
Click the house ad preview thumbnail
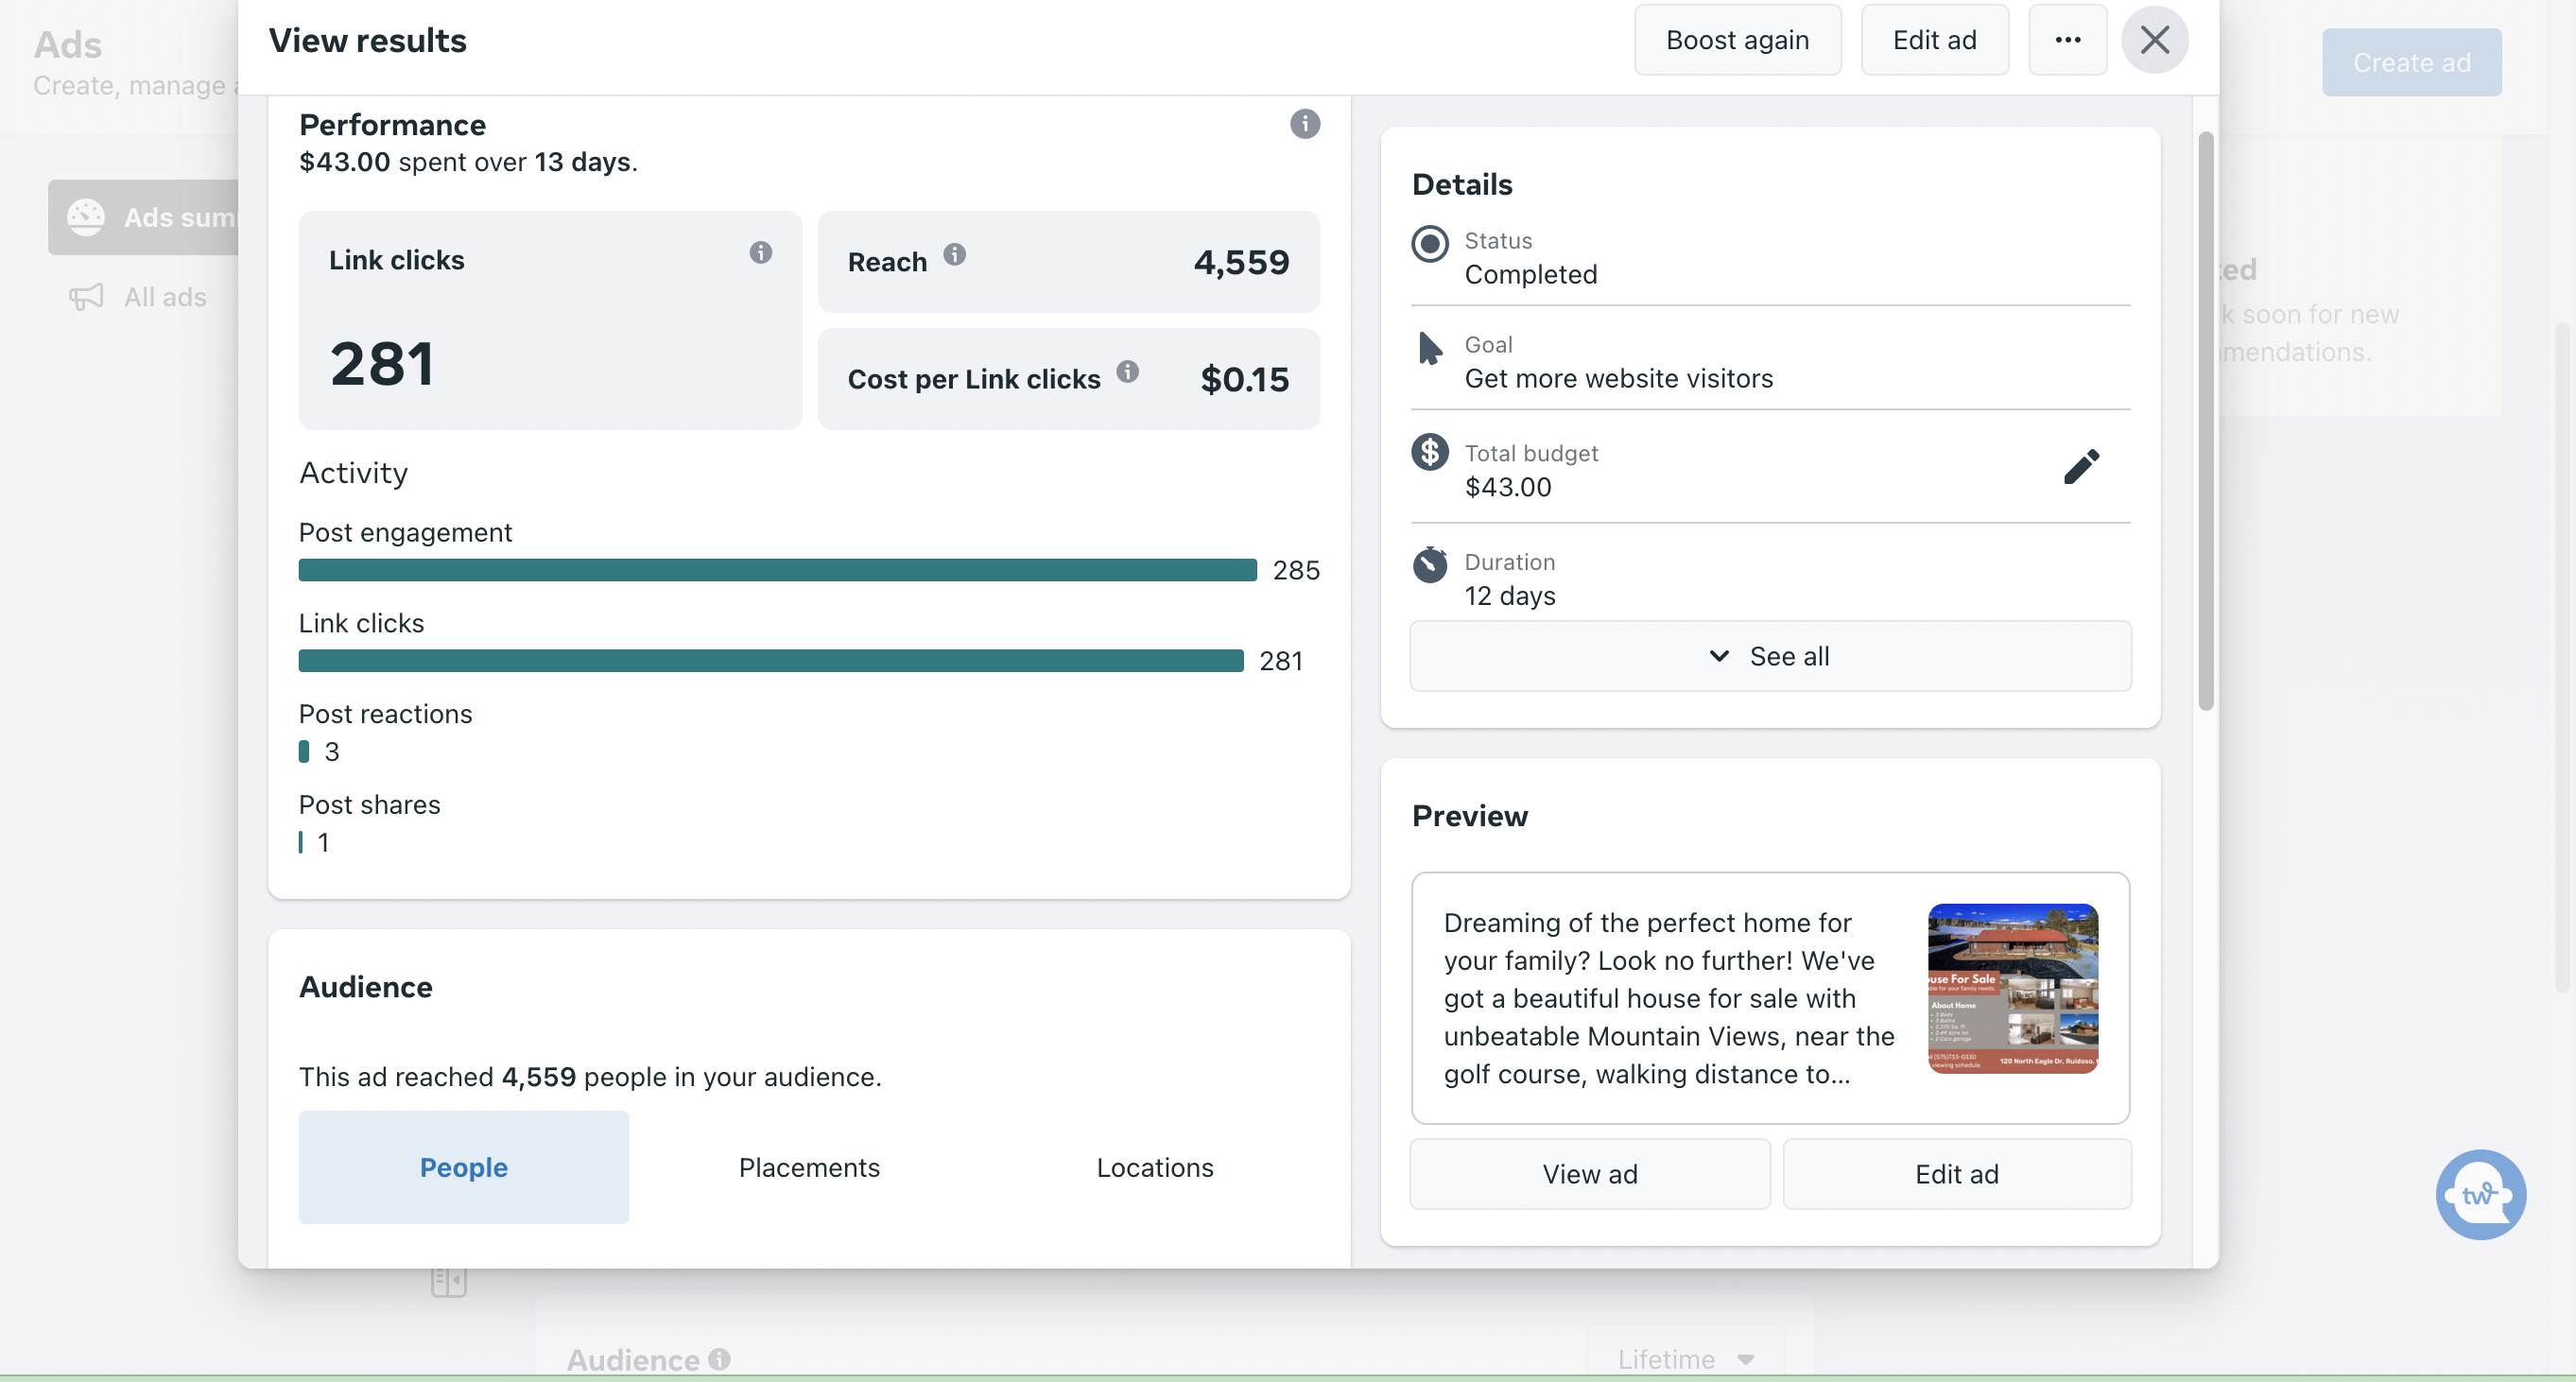(x=2012, y=988)
